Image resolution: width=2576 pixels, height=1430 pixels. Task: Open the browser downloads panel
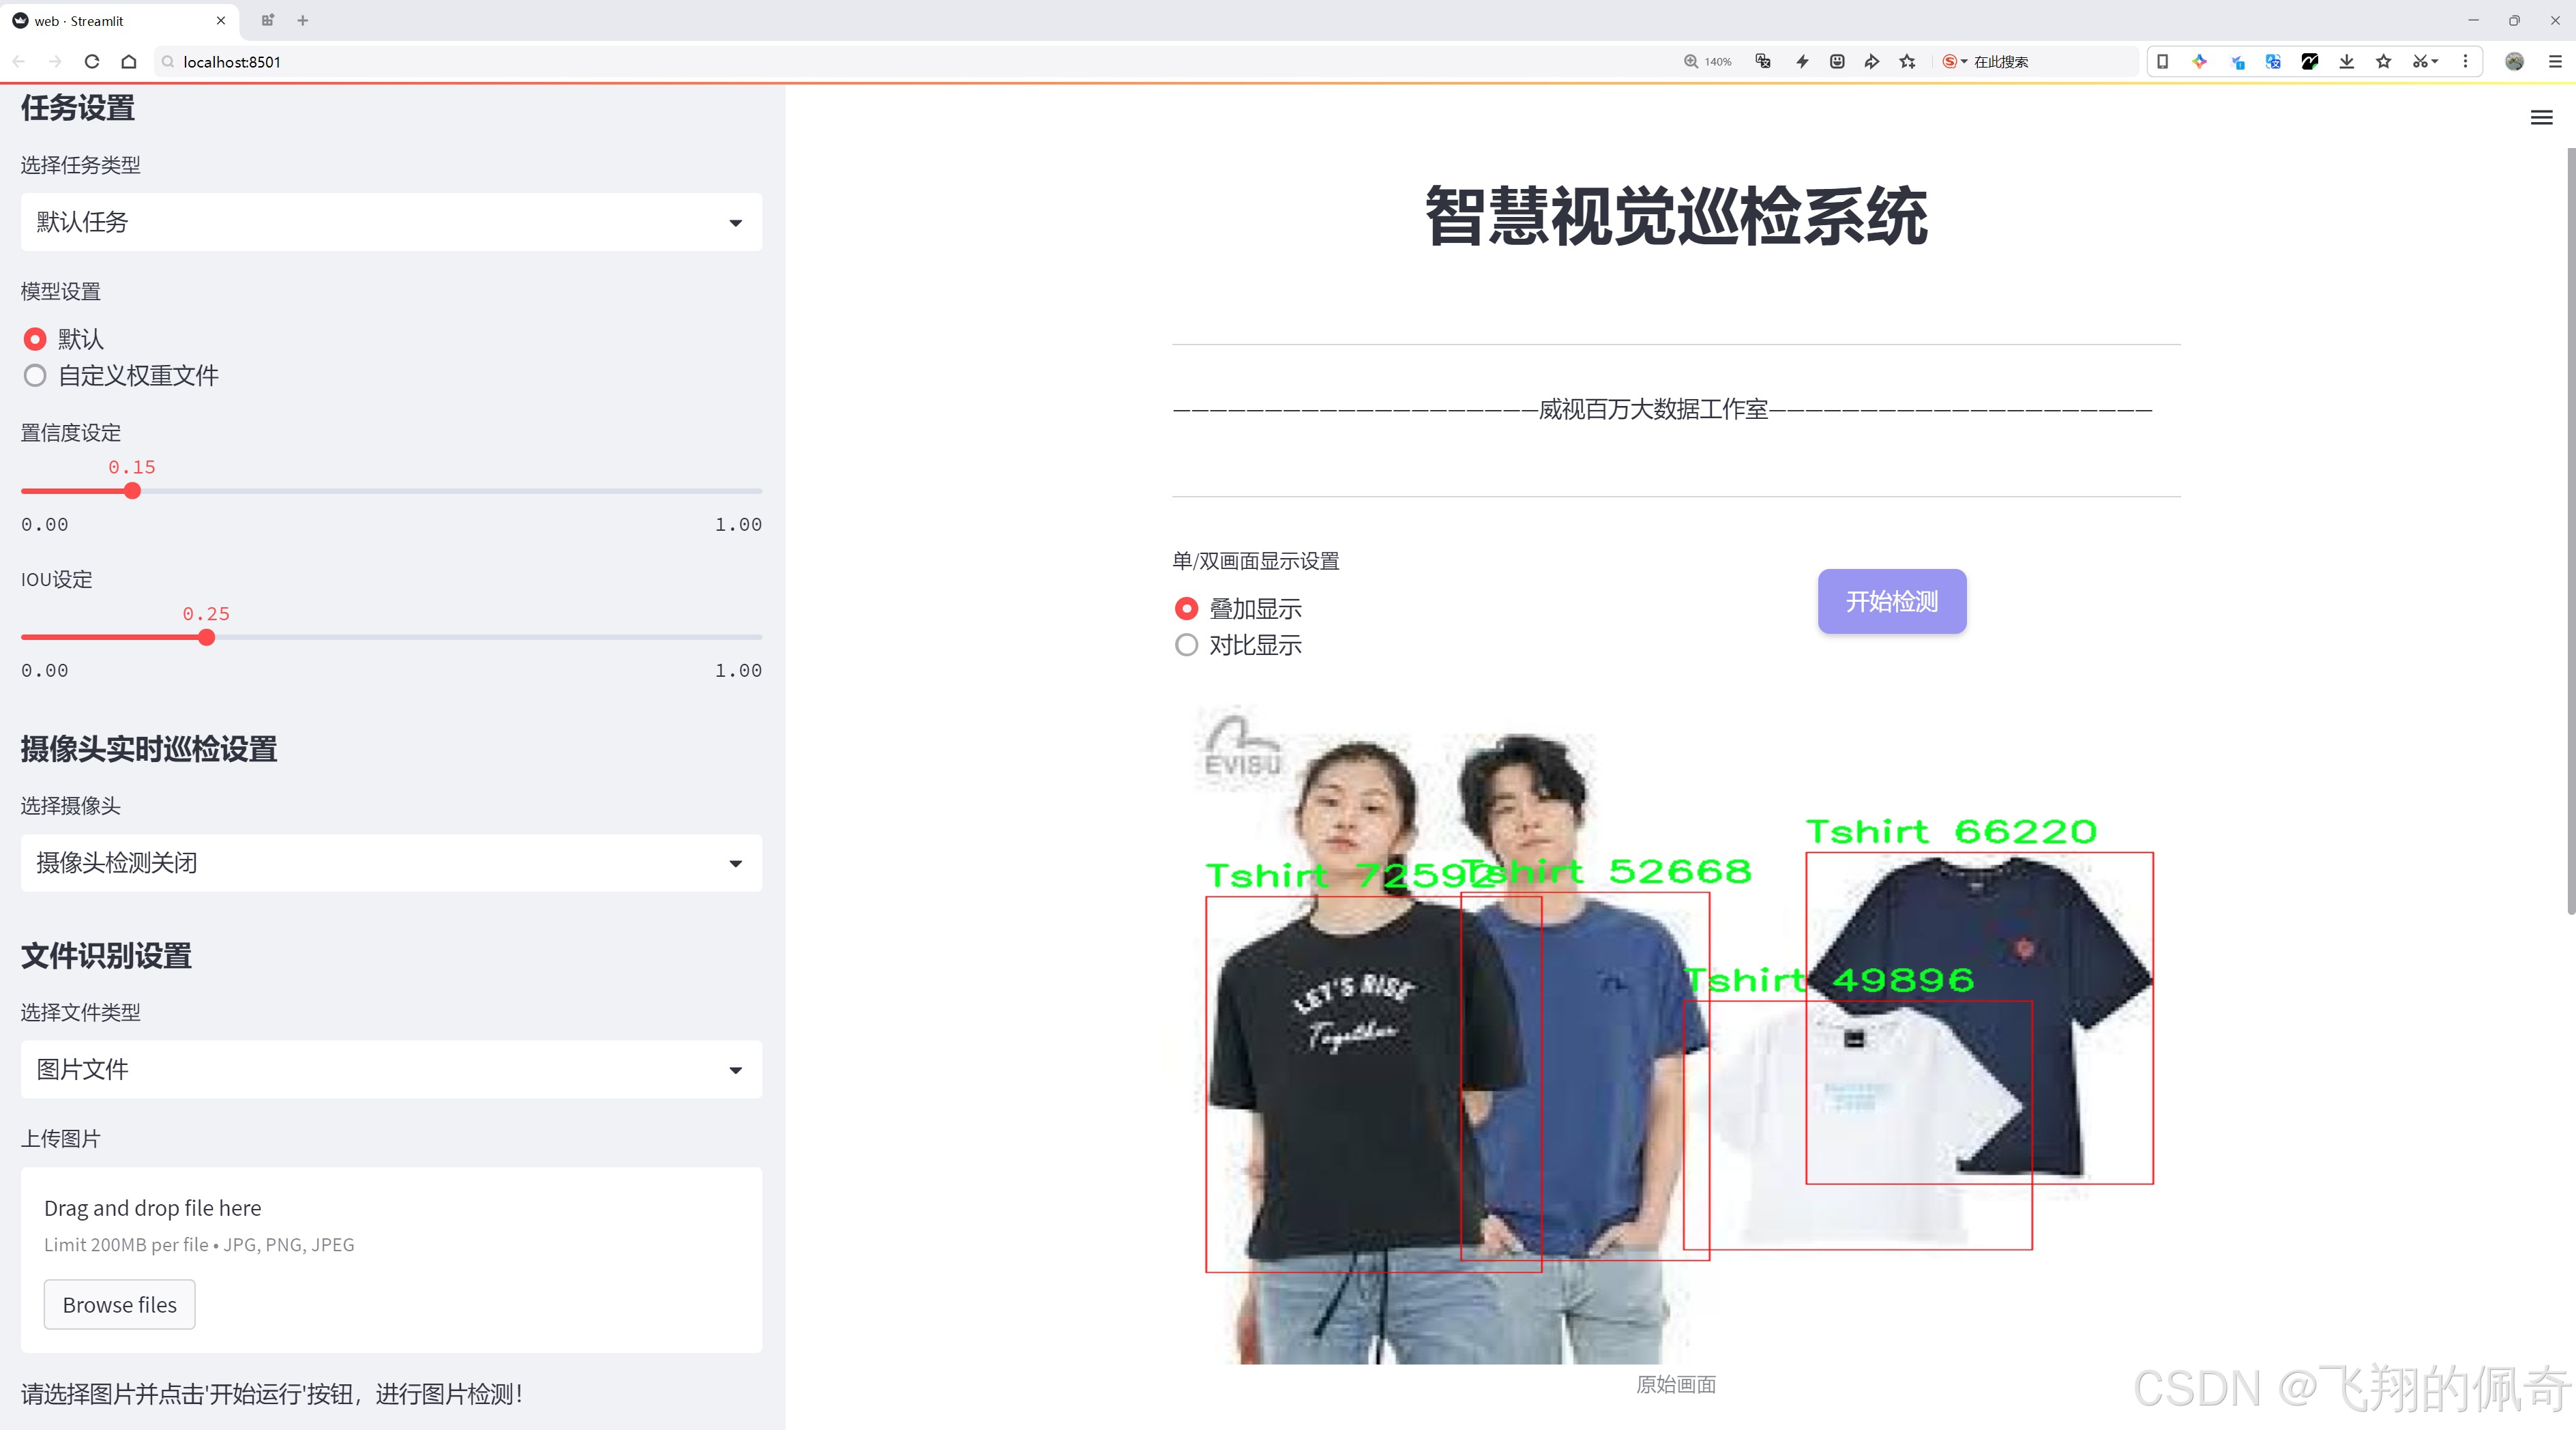click(2345, 61)
